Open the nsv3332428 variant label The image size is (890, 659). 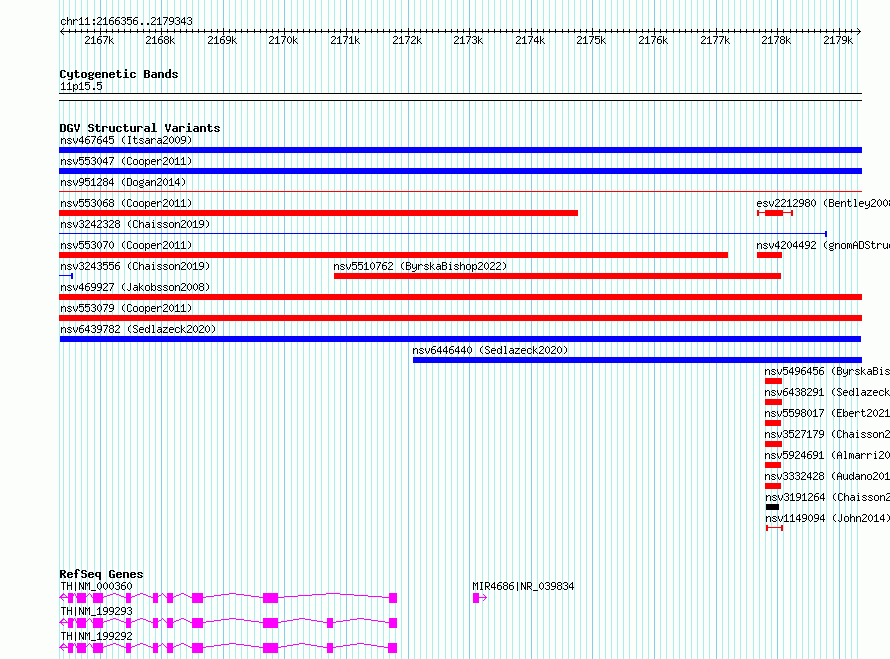click(x=827, y=476)
